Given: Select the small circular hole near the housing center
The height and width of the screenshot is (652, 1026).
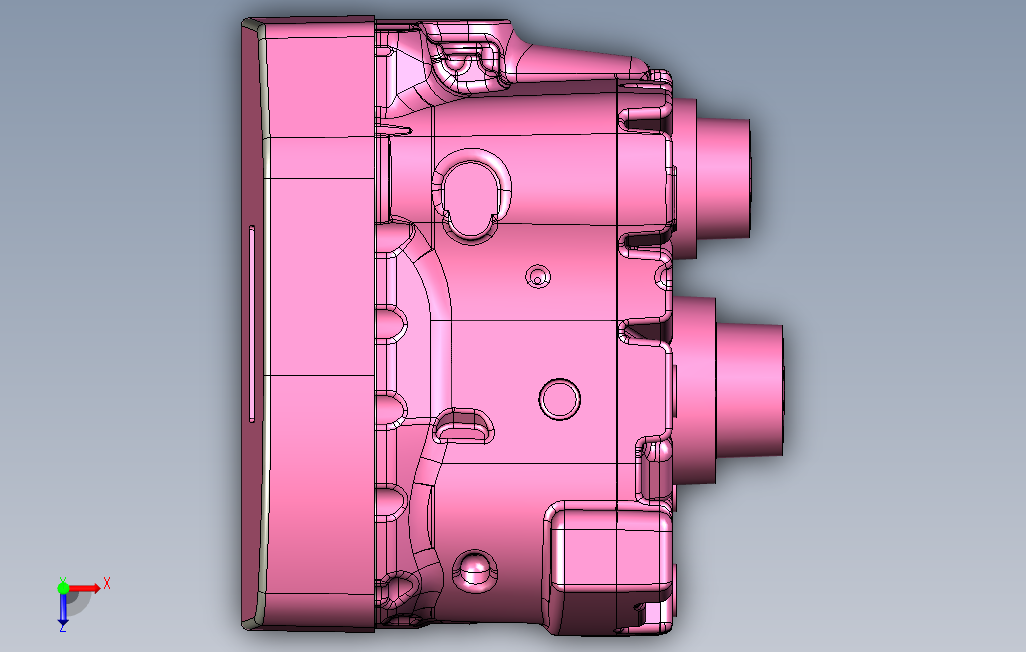Looking at the screenshot, I should coord(538,276).
